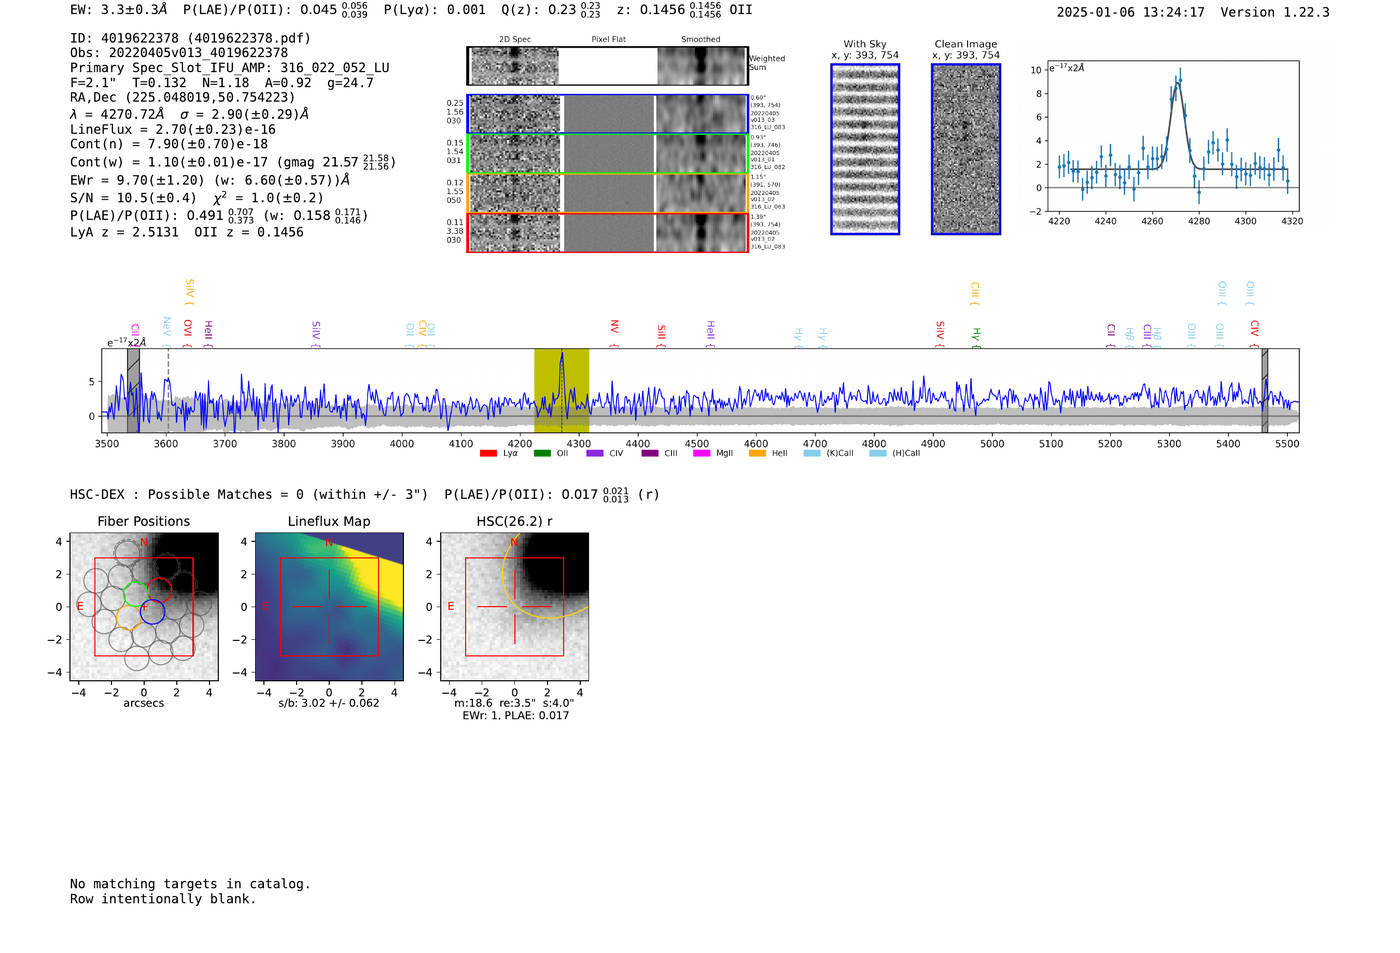Select the red-bordered fiber spectrum row
Image resolution: width=1400 pixels, height=953 pixels.
[607, 232]
